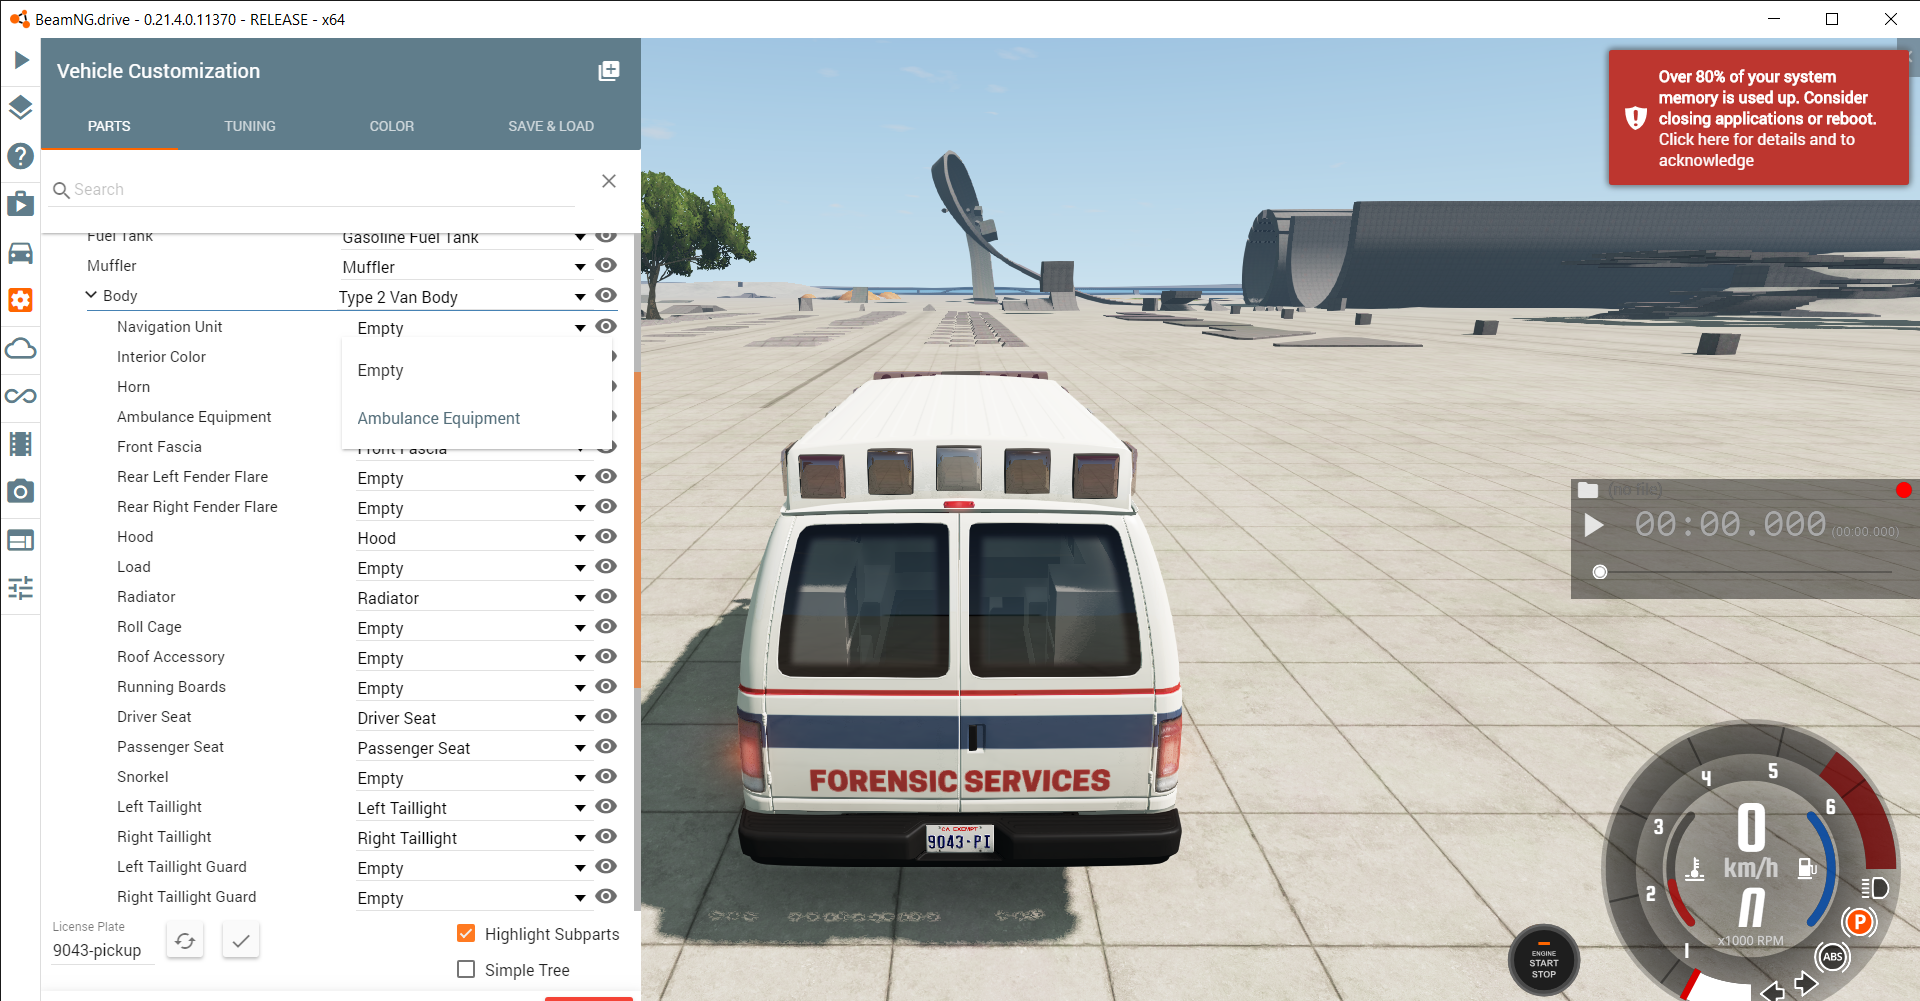The width and height of the screenshot is (1920, 1001).
Task: Click the Rear Left Fender Flare label
Action: coord(192,477)
